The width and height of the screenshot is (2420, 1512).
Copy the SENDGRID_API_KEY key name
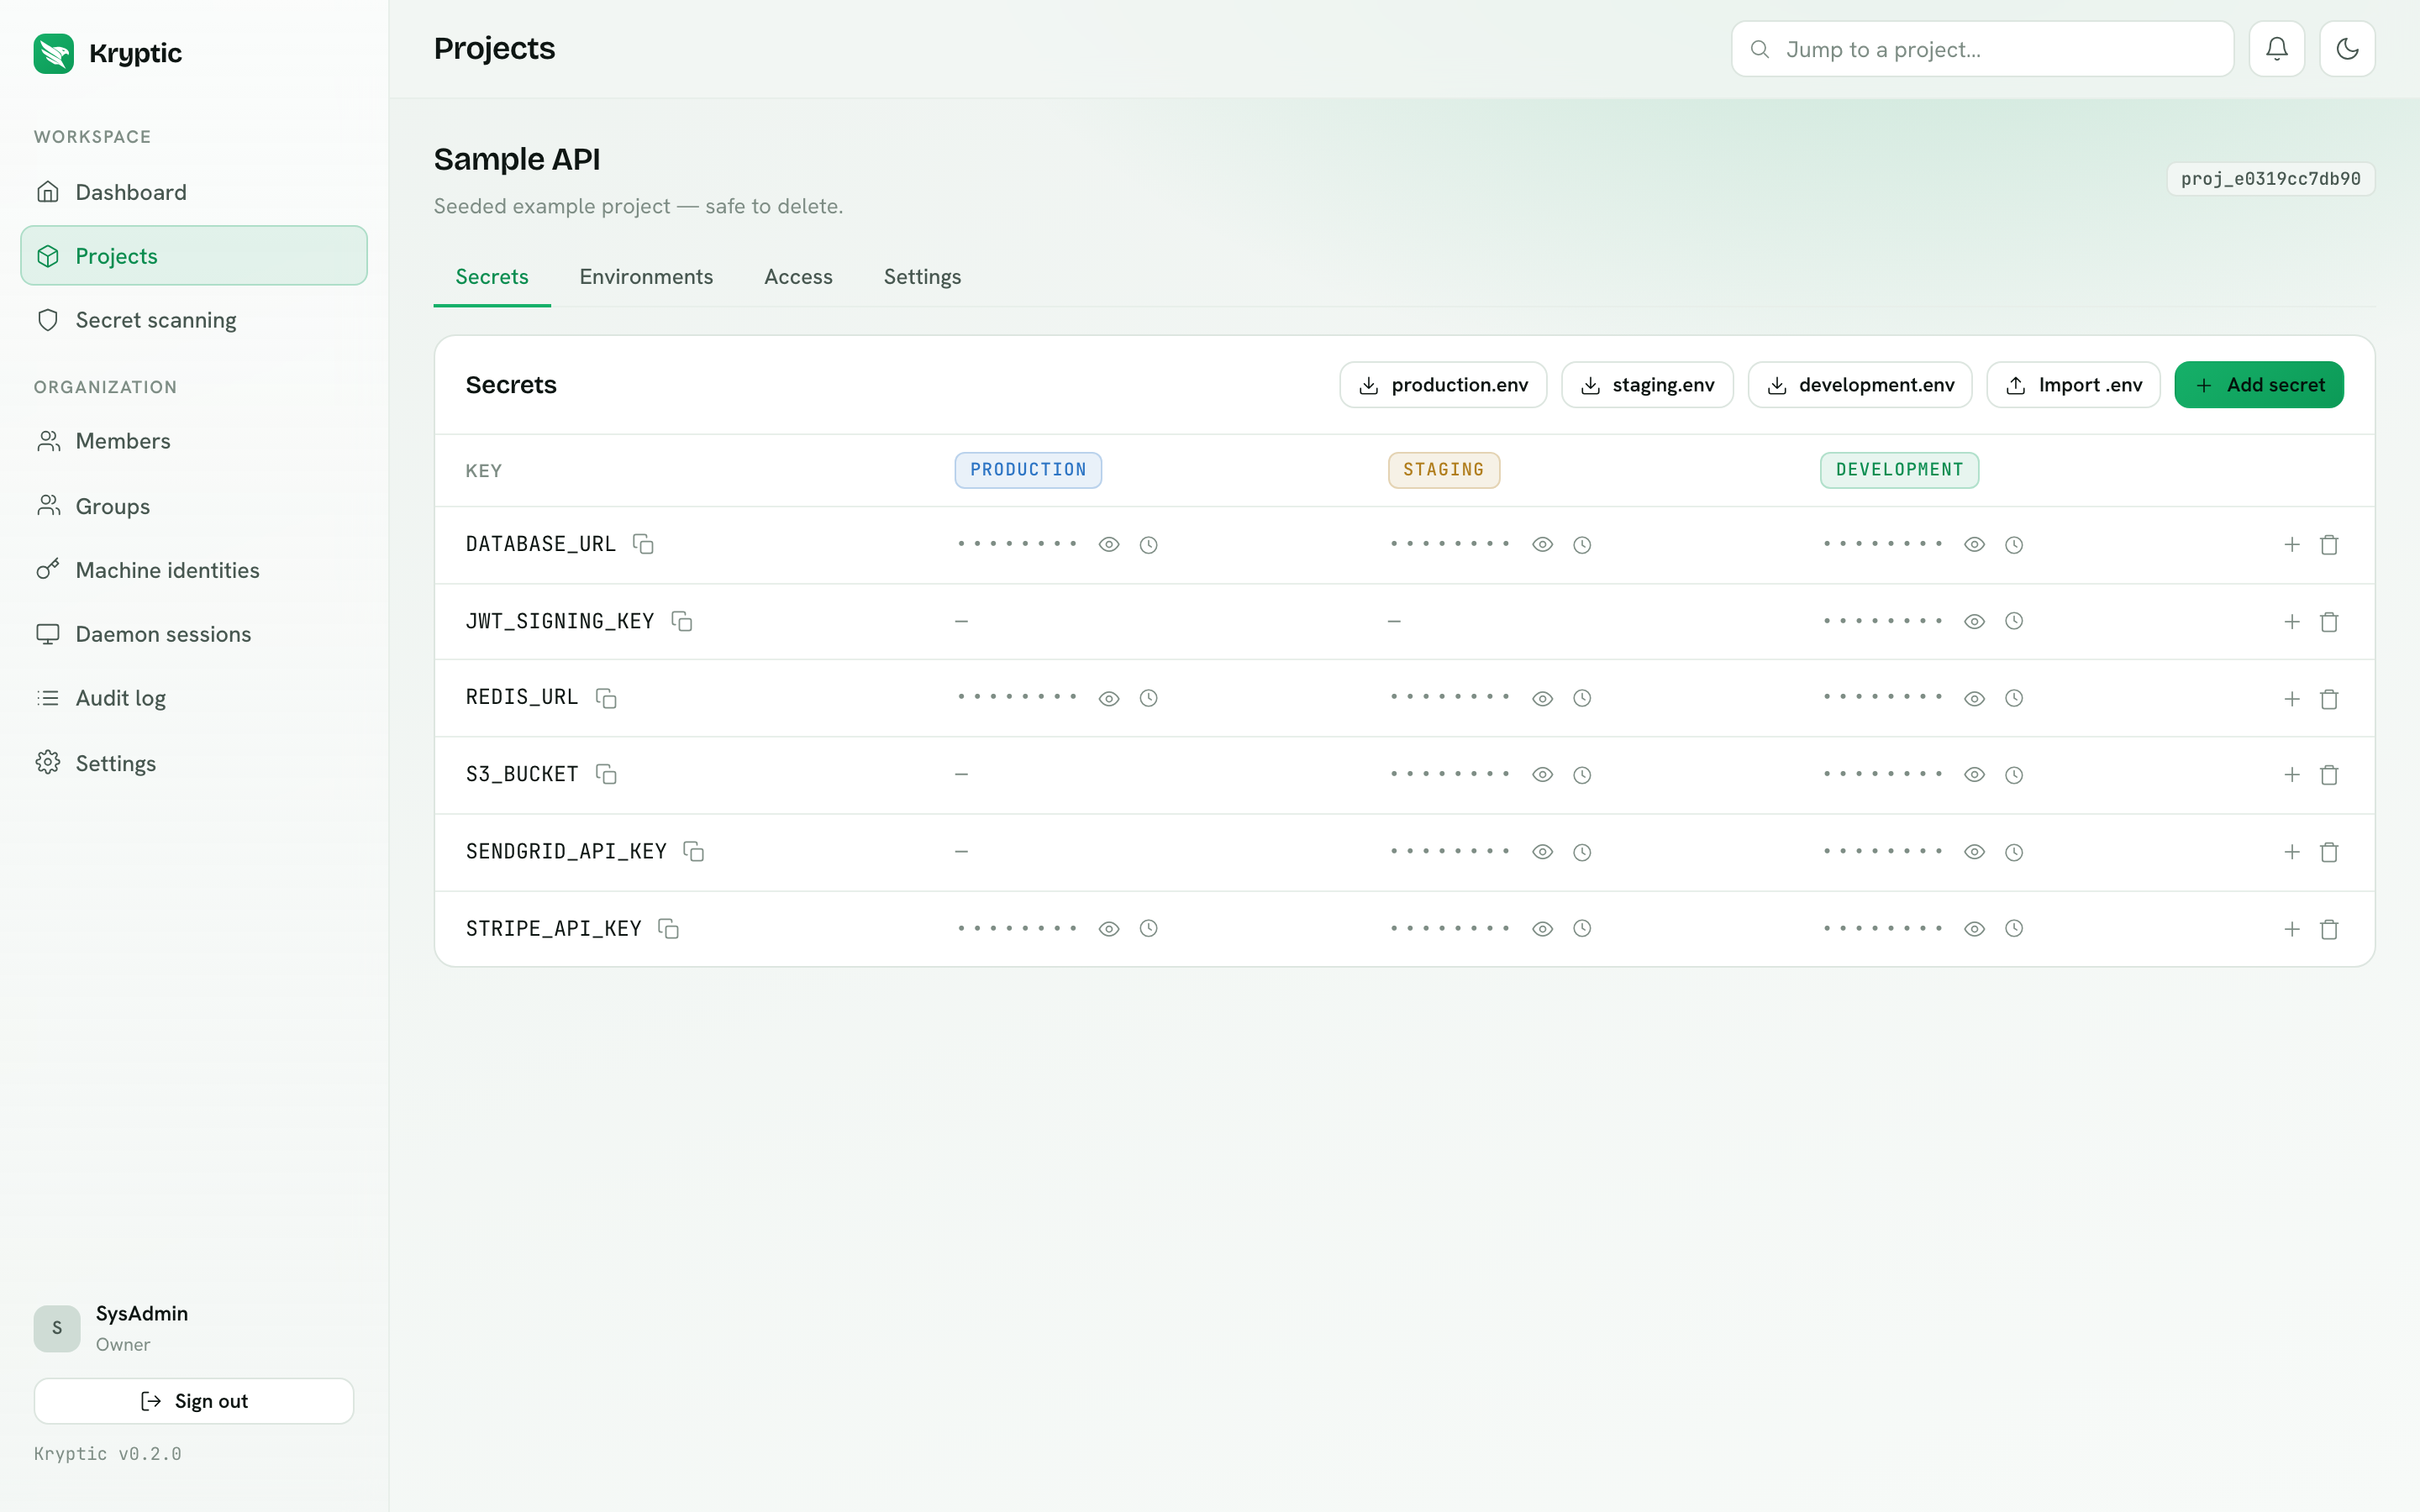click(x=694, y=851)
